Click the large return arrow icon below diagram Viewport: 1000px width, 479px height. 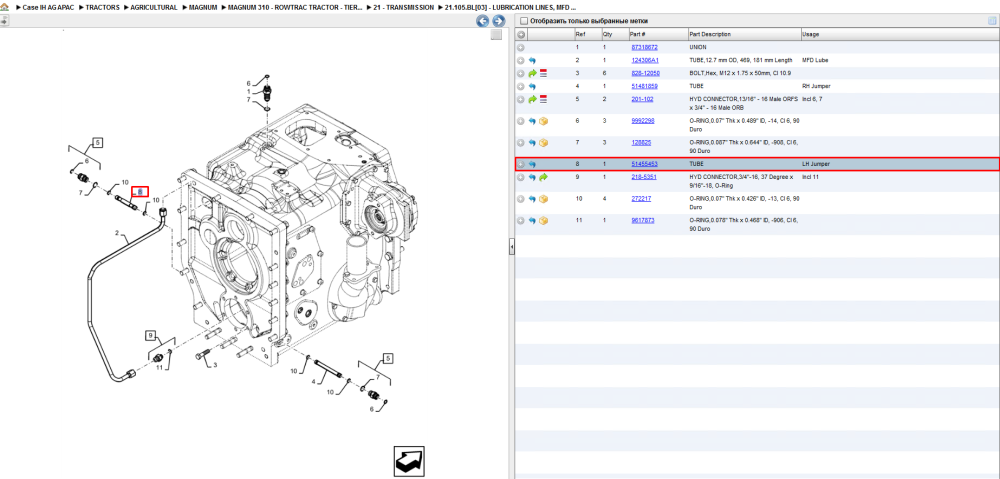point(409,462)
